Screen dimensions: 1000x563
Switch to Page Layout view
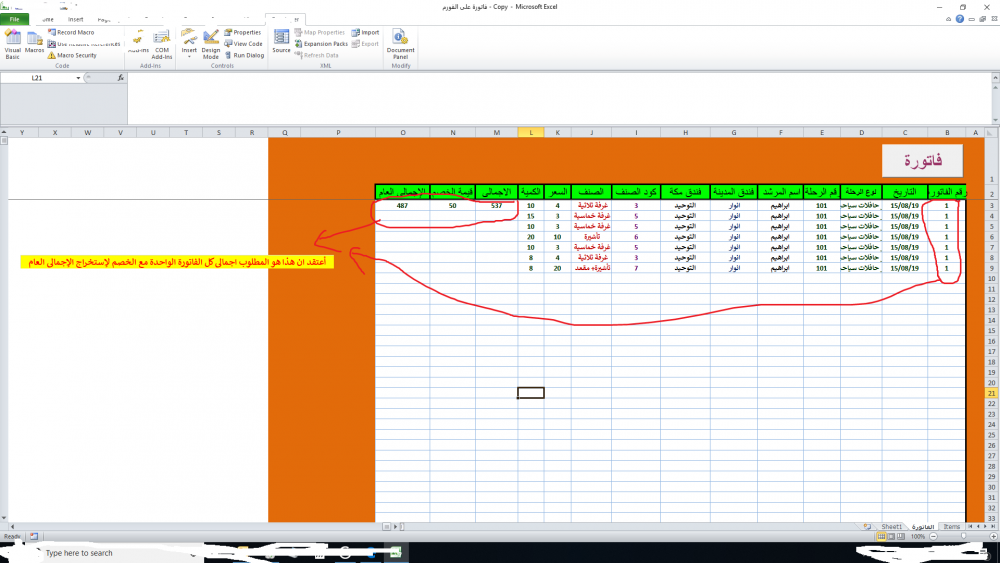[891, 537]
